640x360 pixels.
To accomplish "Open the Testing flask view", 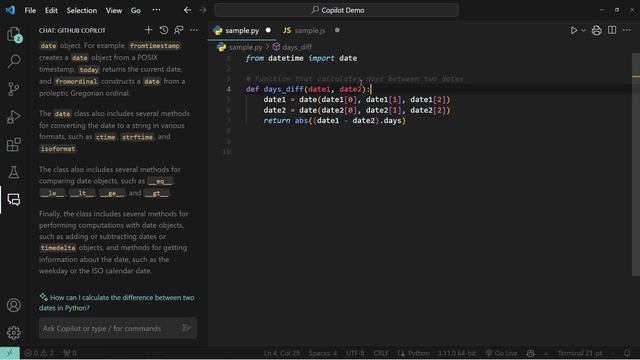I will point(14,172).
